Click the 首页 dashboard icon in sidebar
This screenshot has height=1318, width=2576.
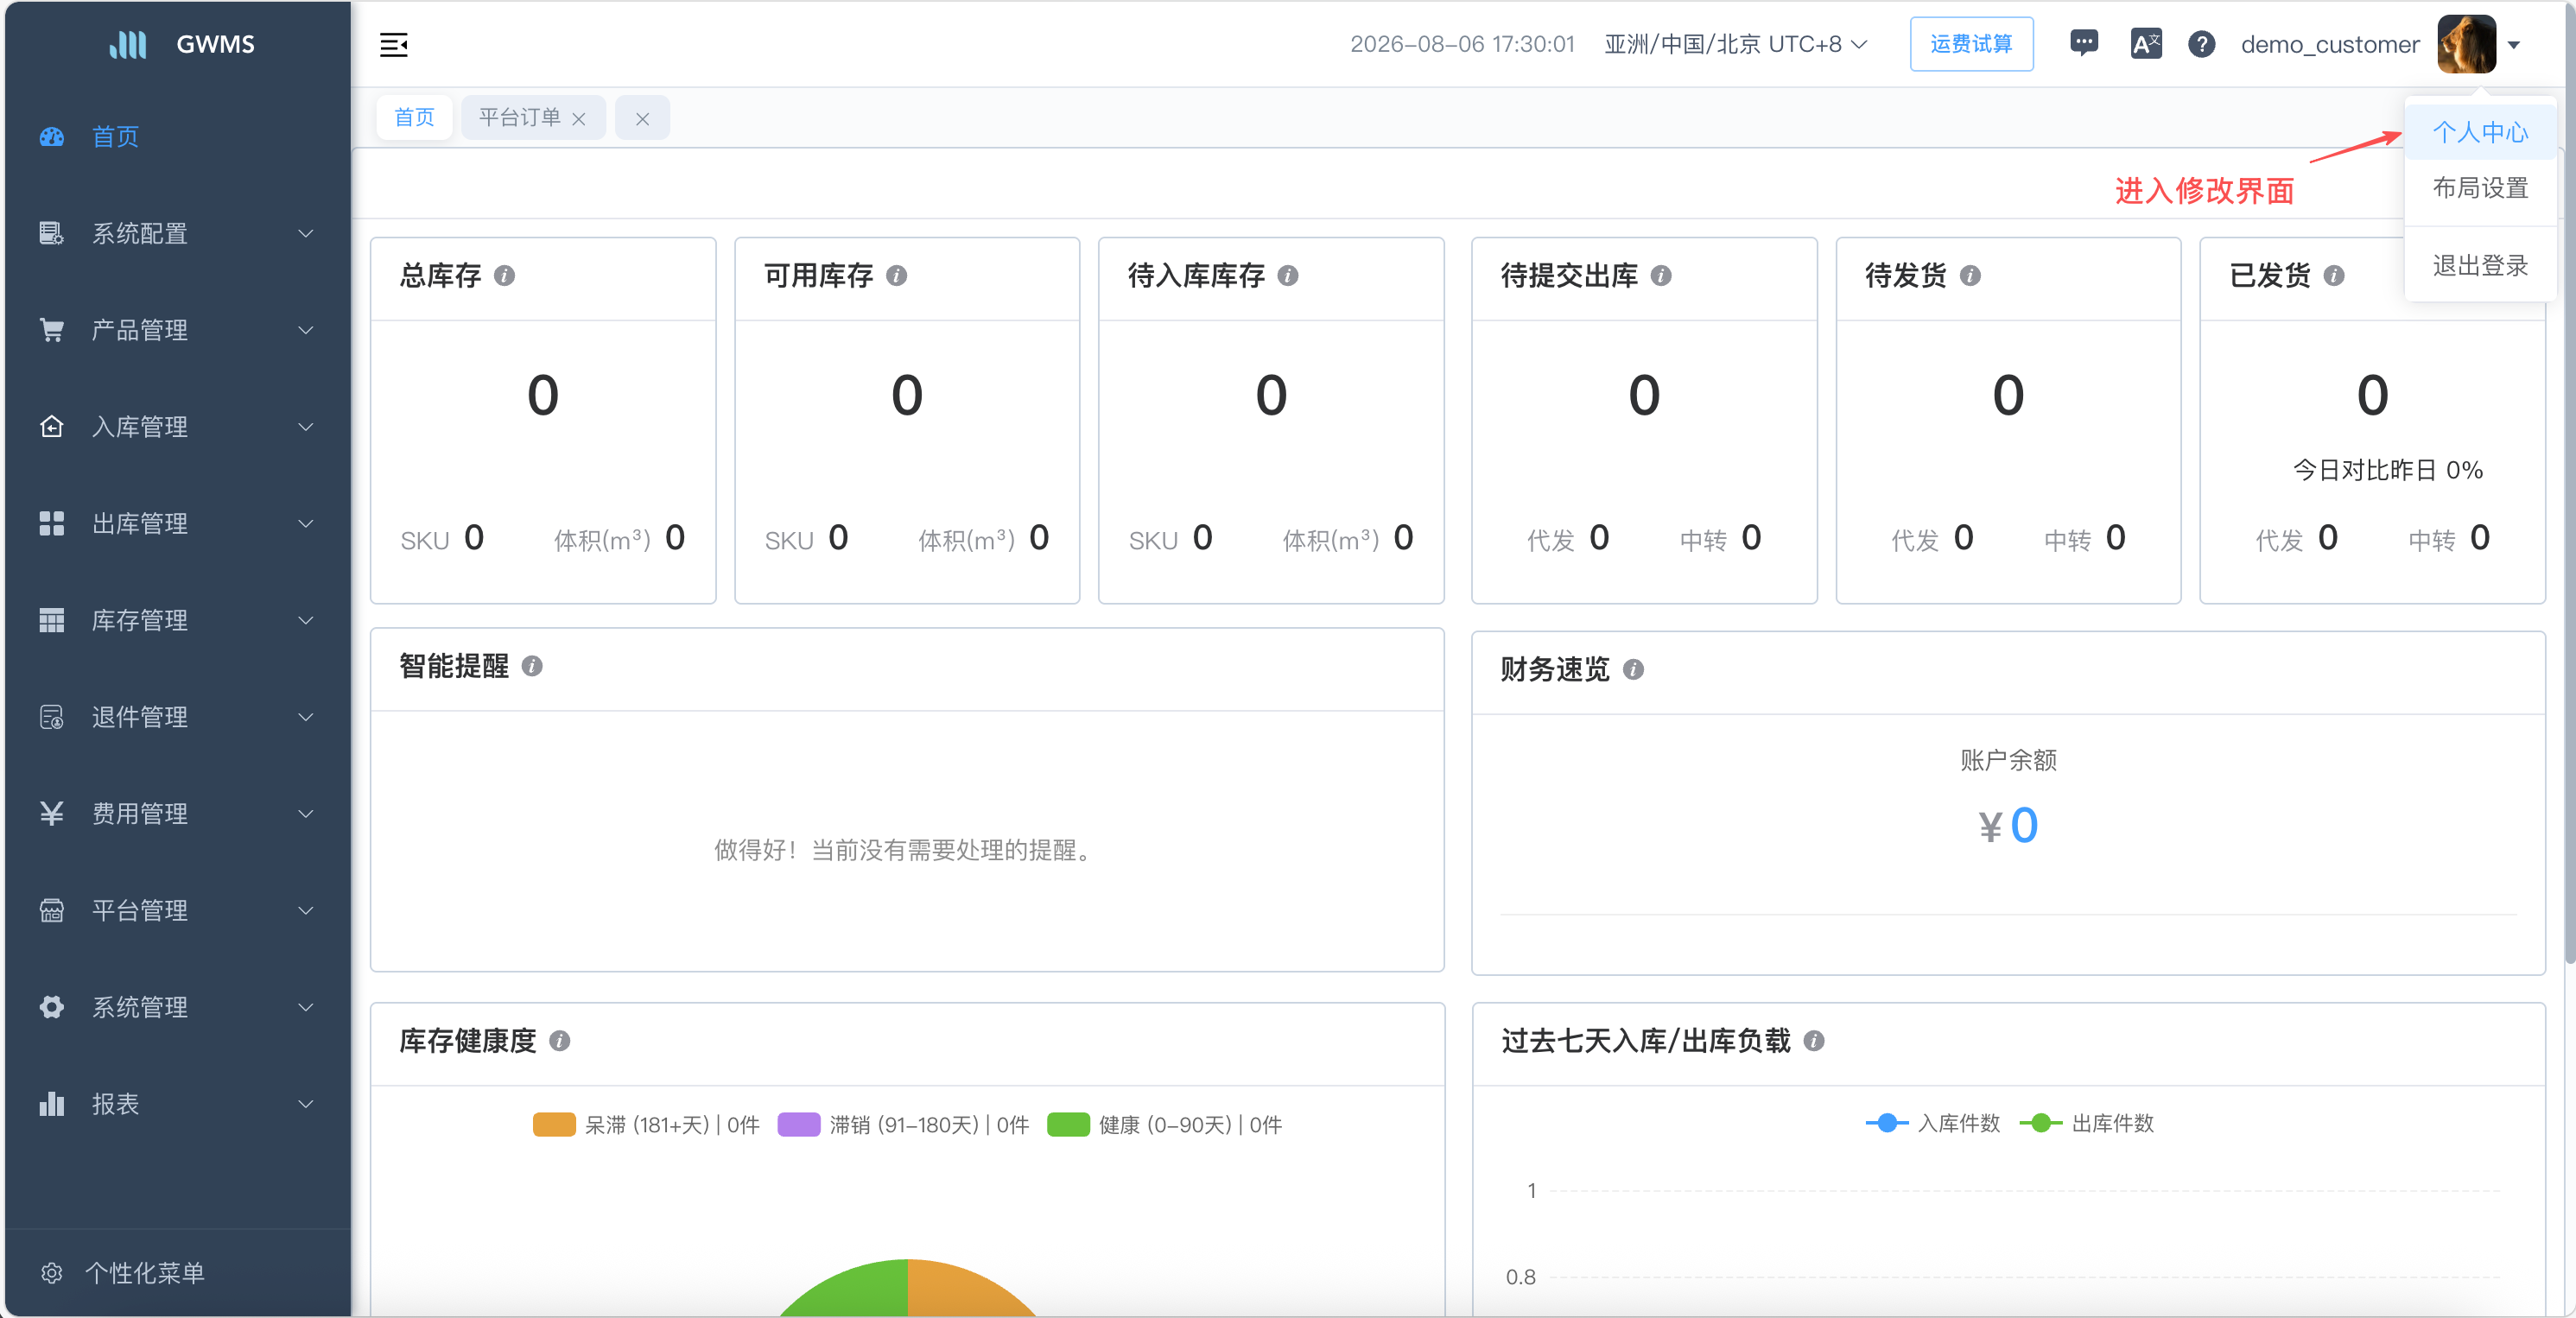[x=52, y=137]
